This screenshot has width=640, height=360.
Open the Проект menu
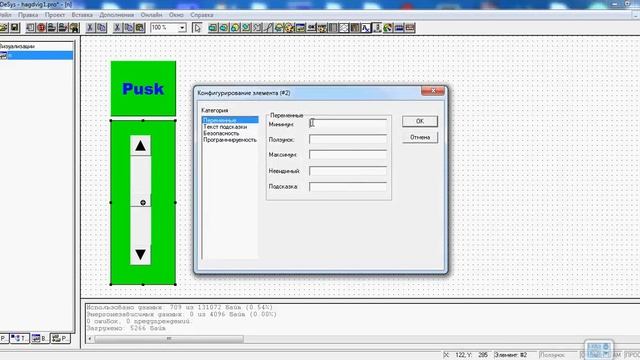click(55, 15)
